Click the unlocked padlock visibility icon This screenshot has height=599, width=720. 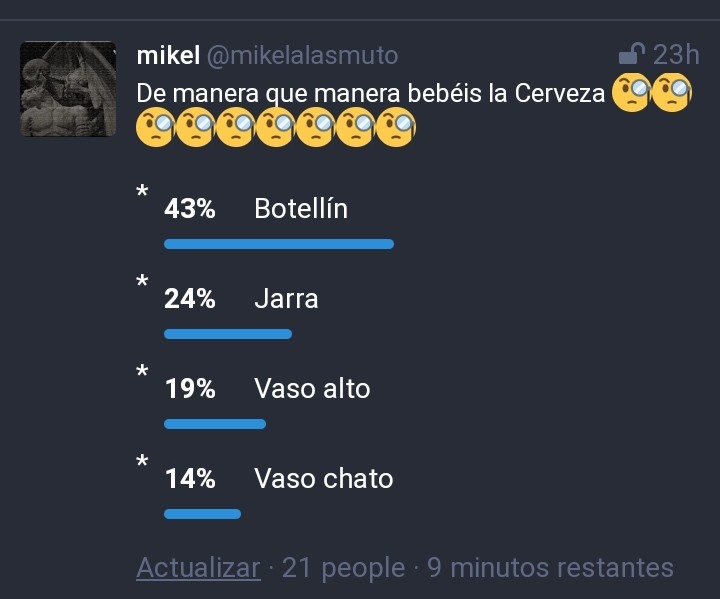[632, 53]
